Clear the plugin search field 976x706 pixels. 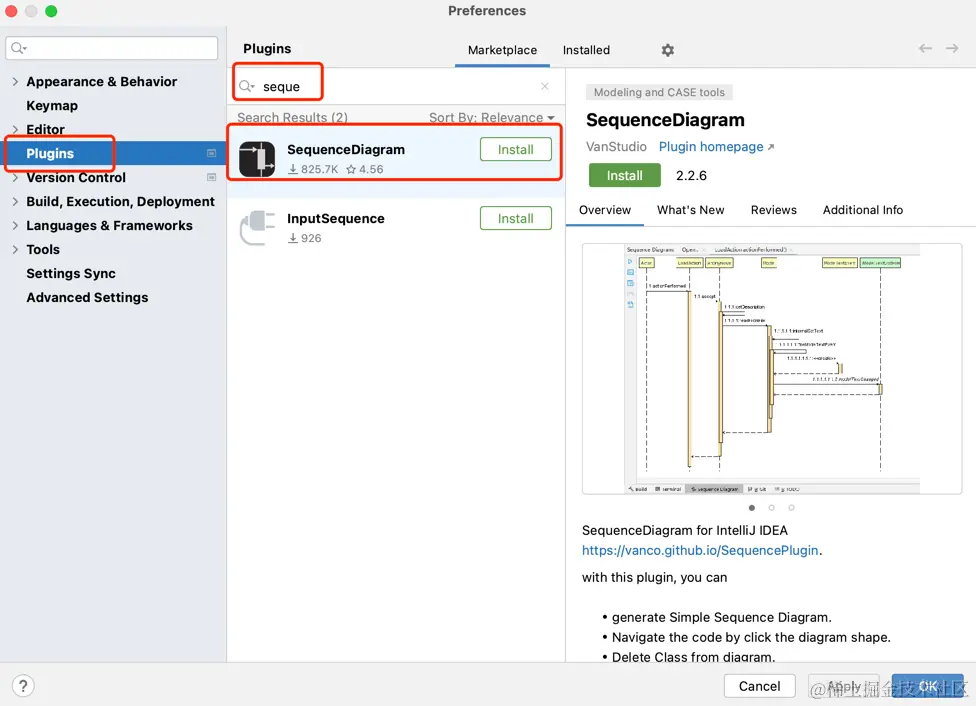click(545, 86)
